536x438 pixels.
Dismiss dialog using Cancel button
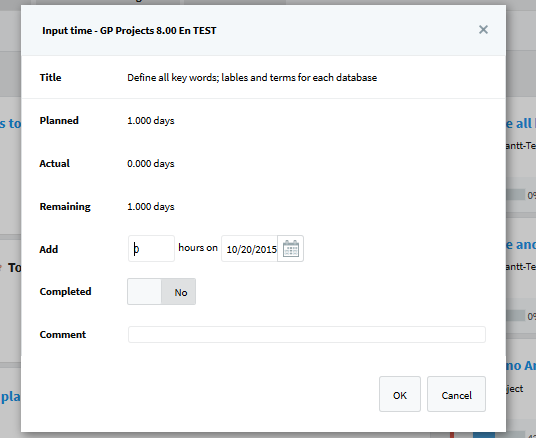coord(456,394)
